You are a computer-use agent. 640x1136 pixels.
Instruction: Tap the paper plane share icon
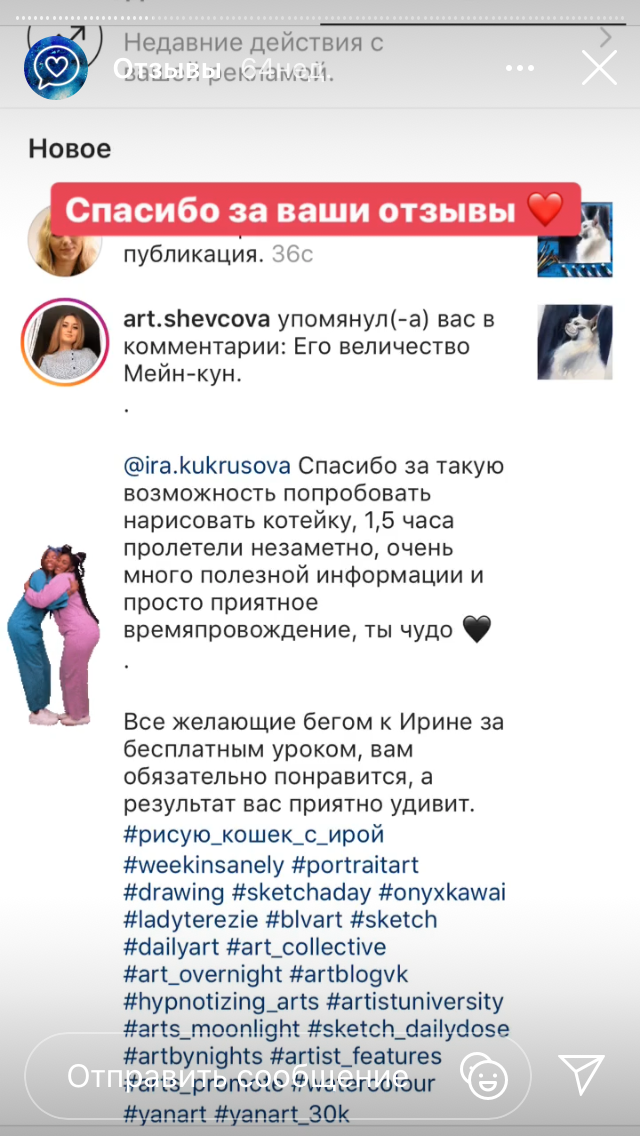581,1074
